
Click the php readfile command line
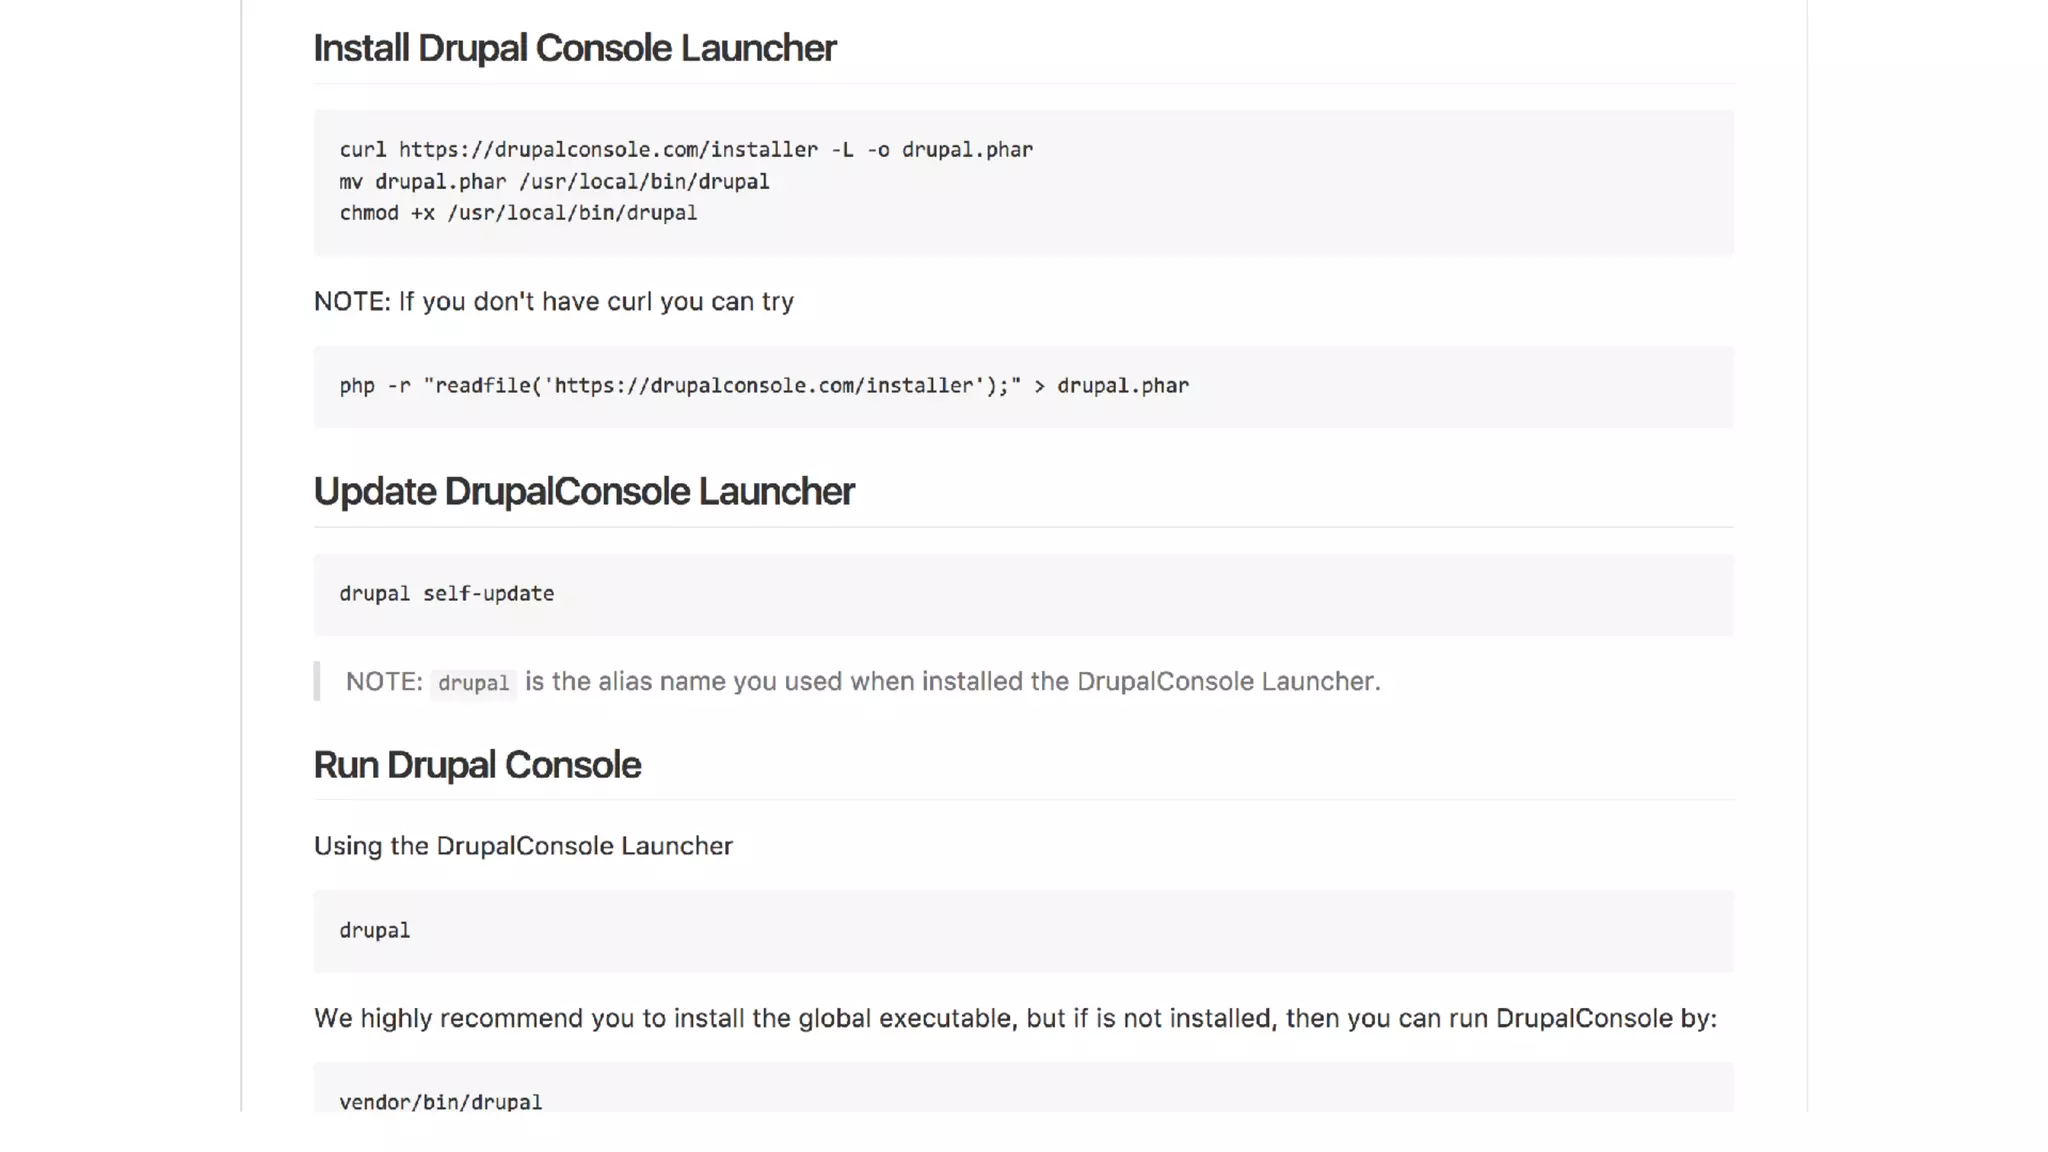tap(763, 386)
